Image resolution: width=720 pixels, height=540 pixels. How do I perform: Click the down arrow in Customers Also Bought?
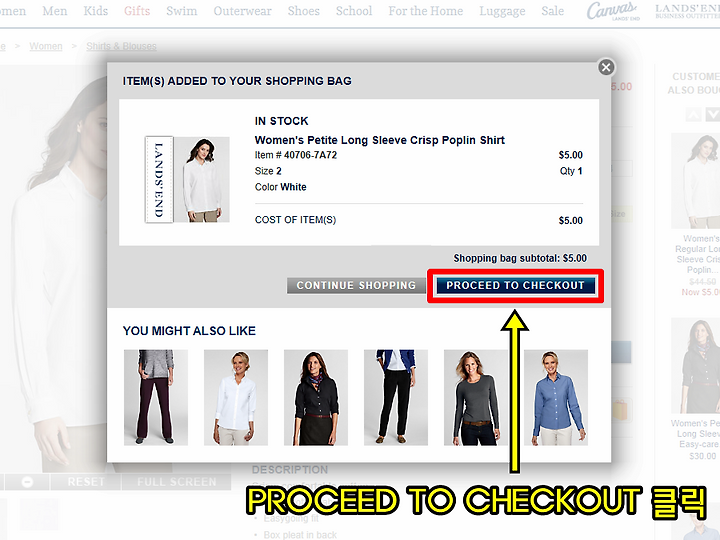click(x=712, y=113)
